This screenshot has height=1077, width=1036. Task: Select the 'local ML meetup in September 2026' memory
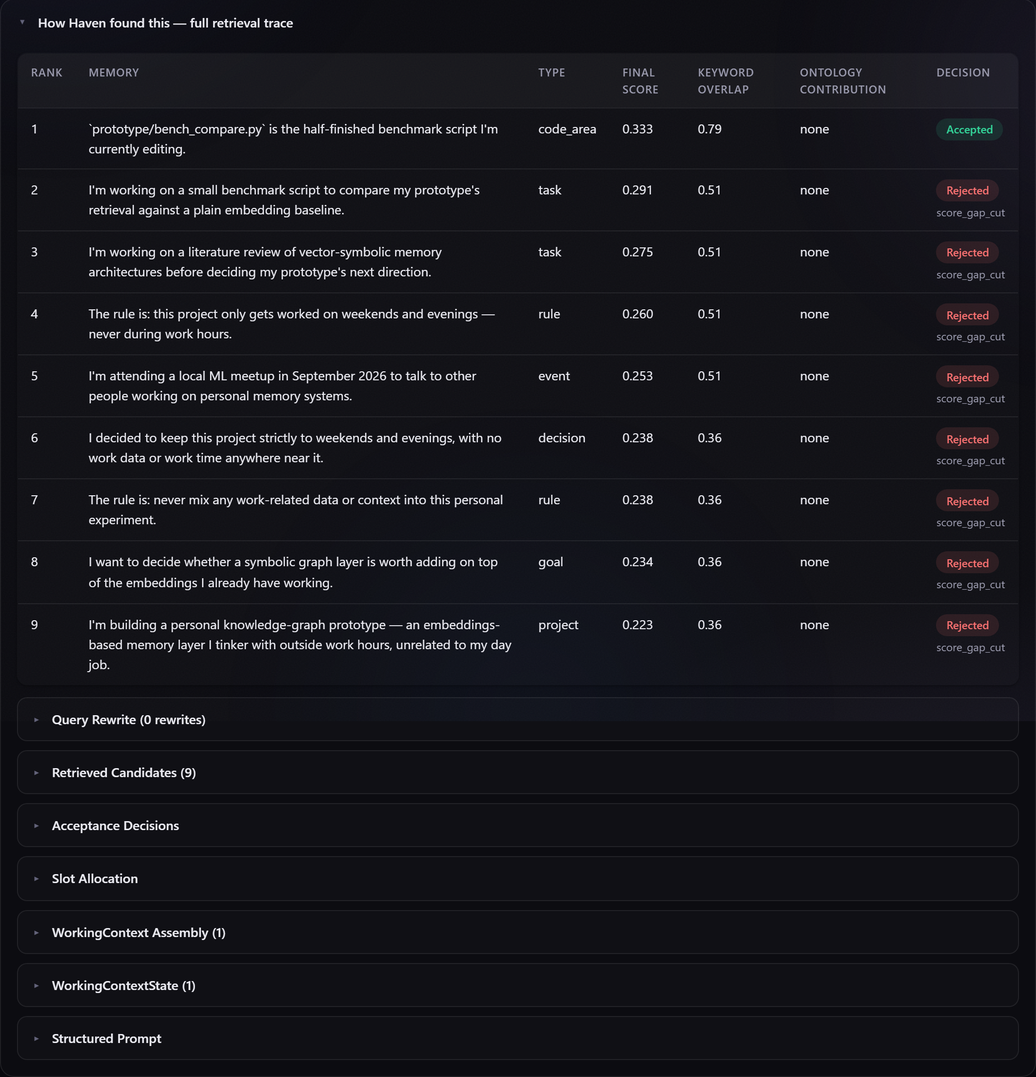pyautogui.click(x=282, y=385)
